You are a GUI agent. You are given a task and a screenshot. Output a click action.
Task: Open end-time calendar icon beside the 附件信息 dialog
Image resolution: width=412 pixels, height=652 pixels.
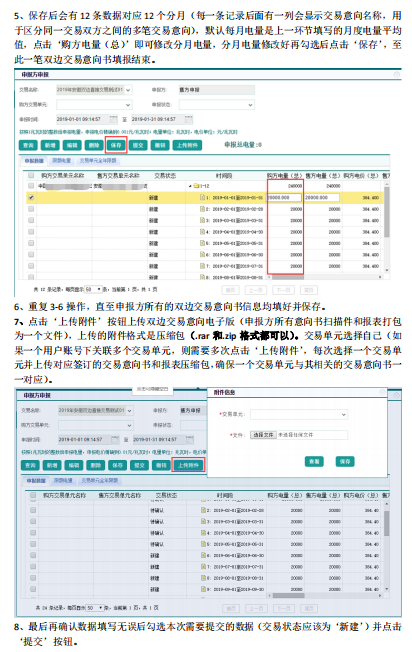pos(190,440)
